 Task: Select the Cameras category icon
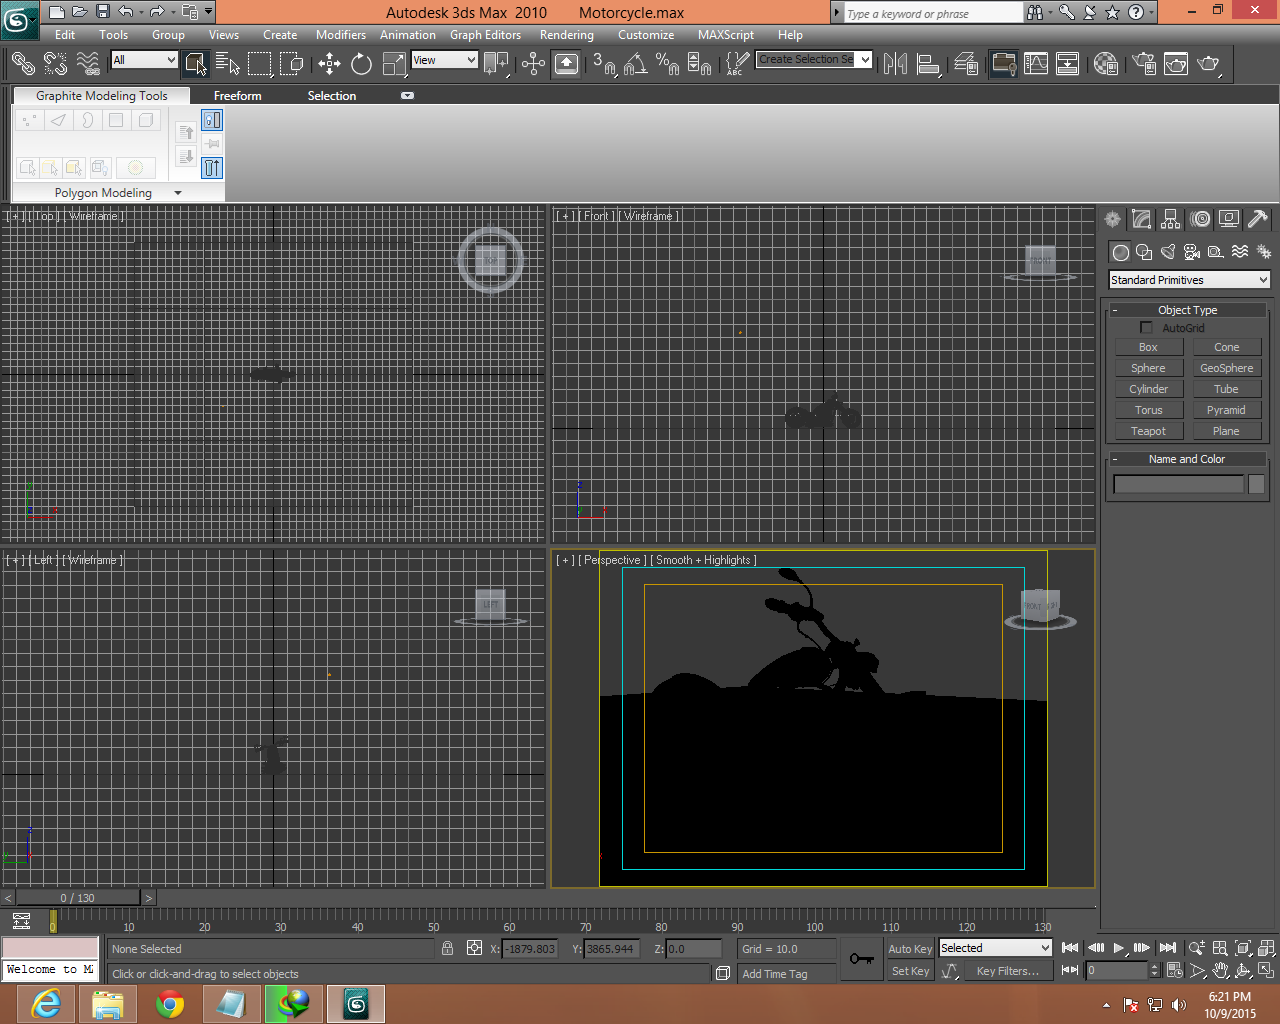coord(1192,252)
